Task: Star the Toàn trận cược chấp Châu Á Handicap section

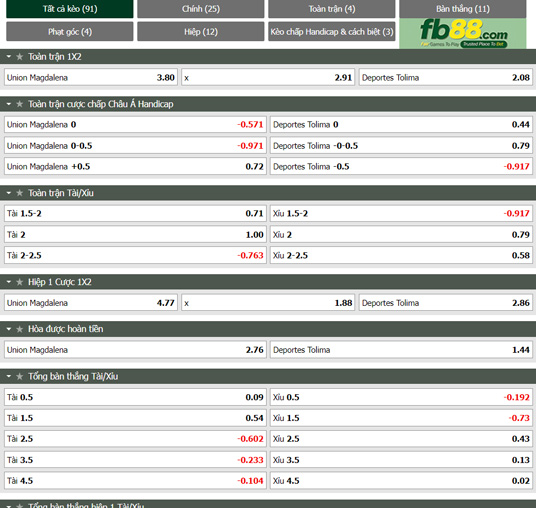Action: (x=19, y=104)
